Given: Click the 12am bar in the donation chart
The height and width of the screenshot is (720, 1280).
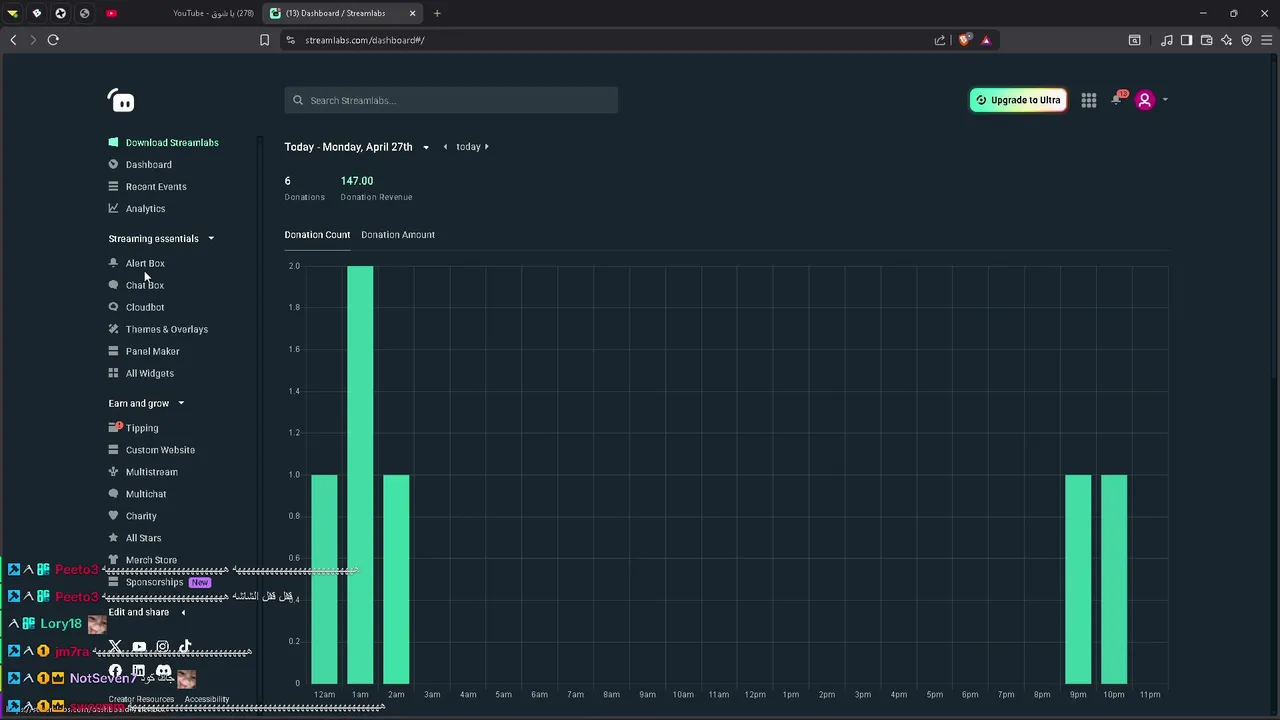Looking at the screenshot, I should pyautogui.click(x=324, y=579).
